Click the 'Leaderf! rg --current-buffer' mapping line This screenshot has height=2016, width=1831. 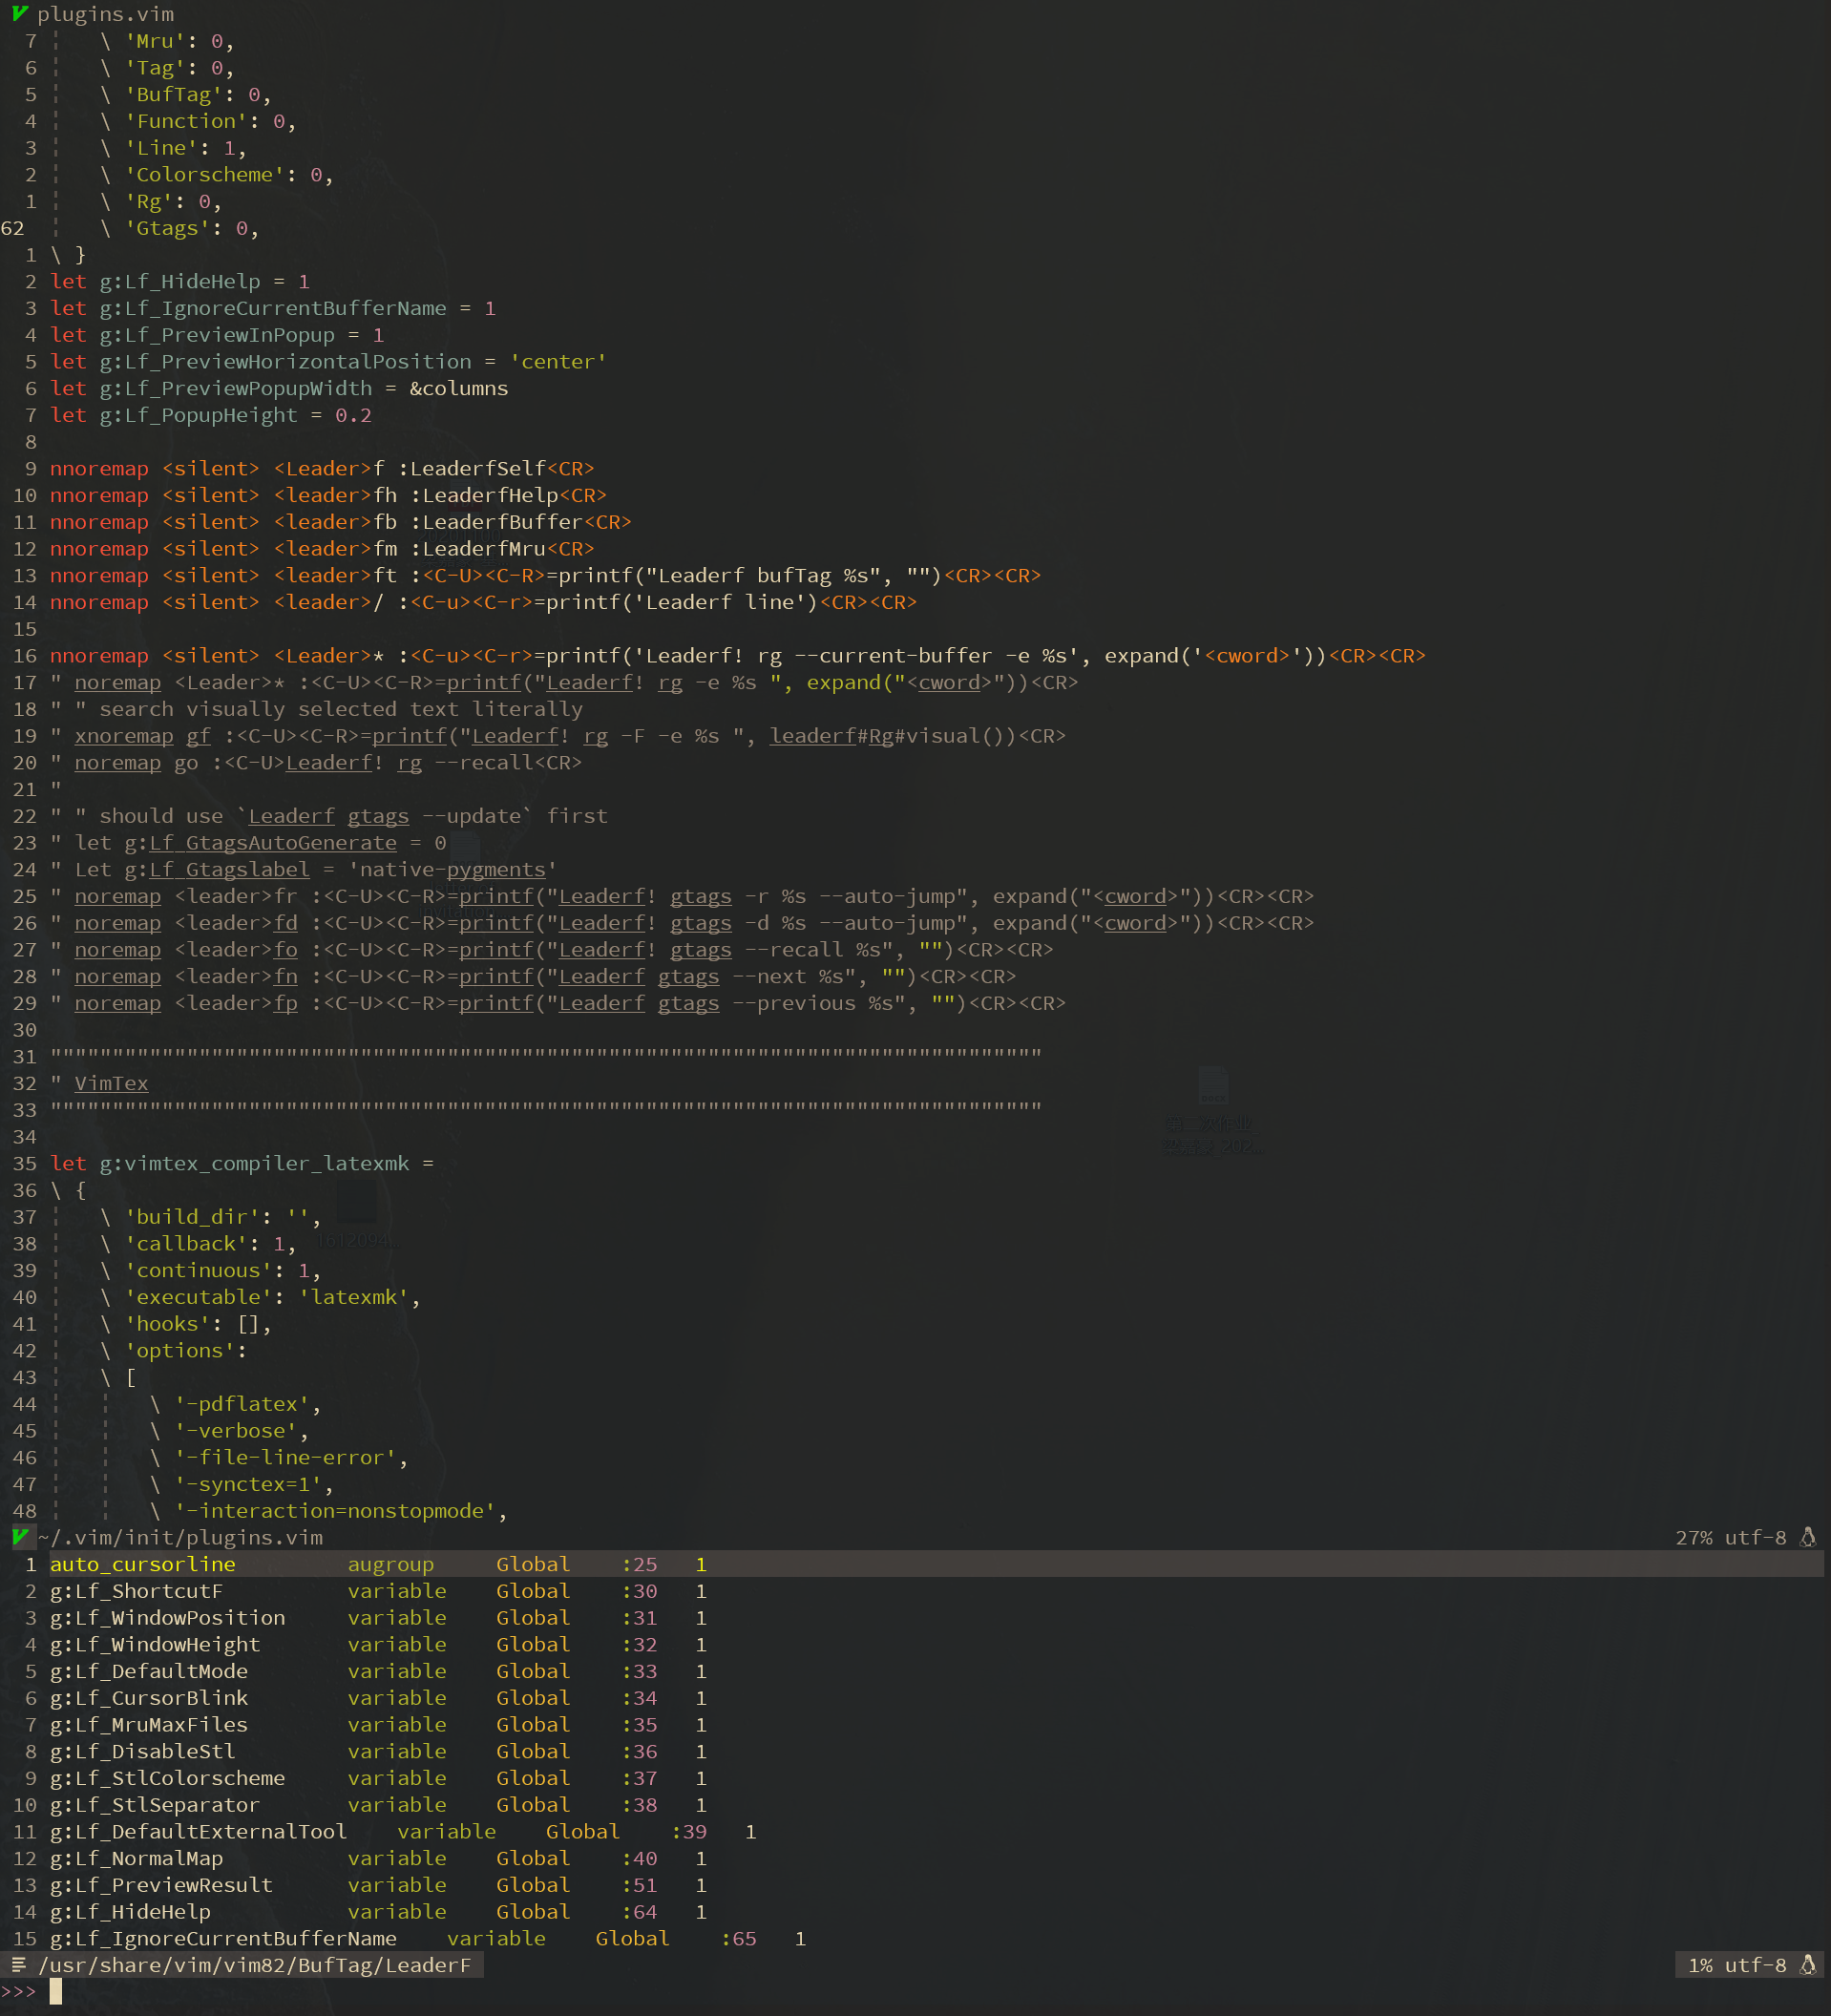coord(738,656)
